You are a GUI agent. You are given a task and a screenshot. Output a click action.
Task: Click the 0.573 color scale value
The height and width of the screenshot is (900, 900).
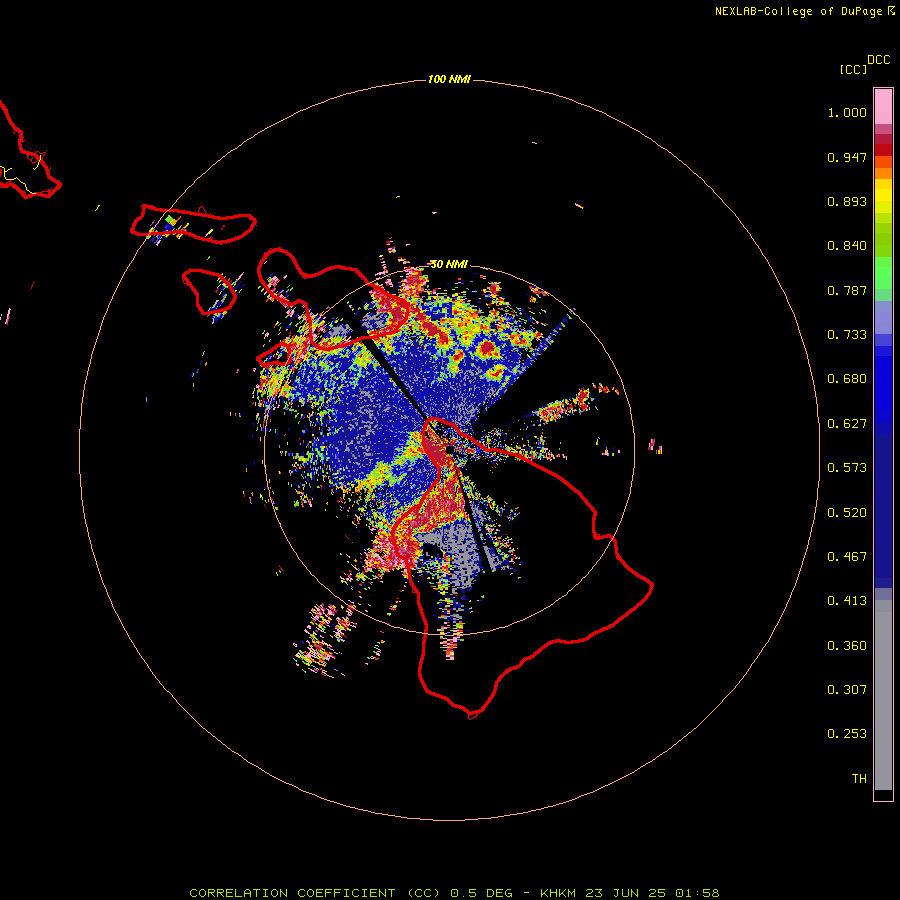[x=847, y=468]
